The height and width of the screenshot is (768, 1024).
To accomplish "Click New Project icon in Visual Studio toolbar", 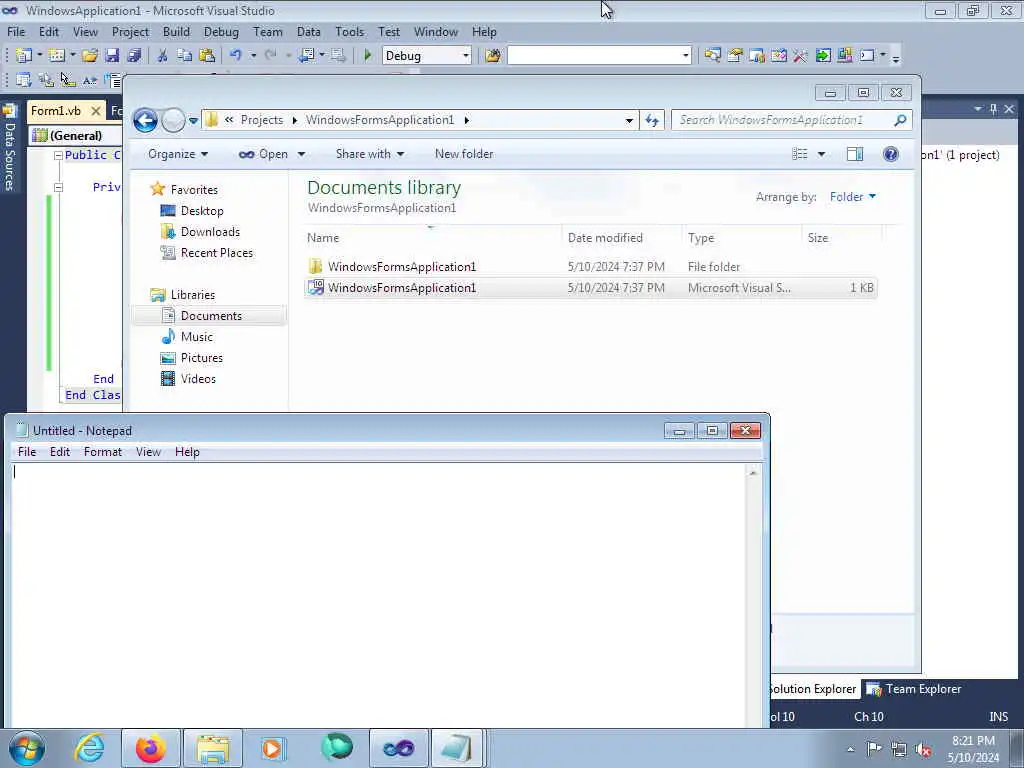I will pos(24,56).
